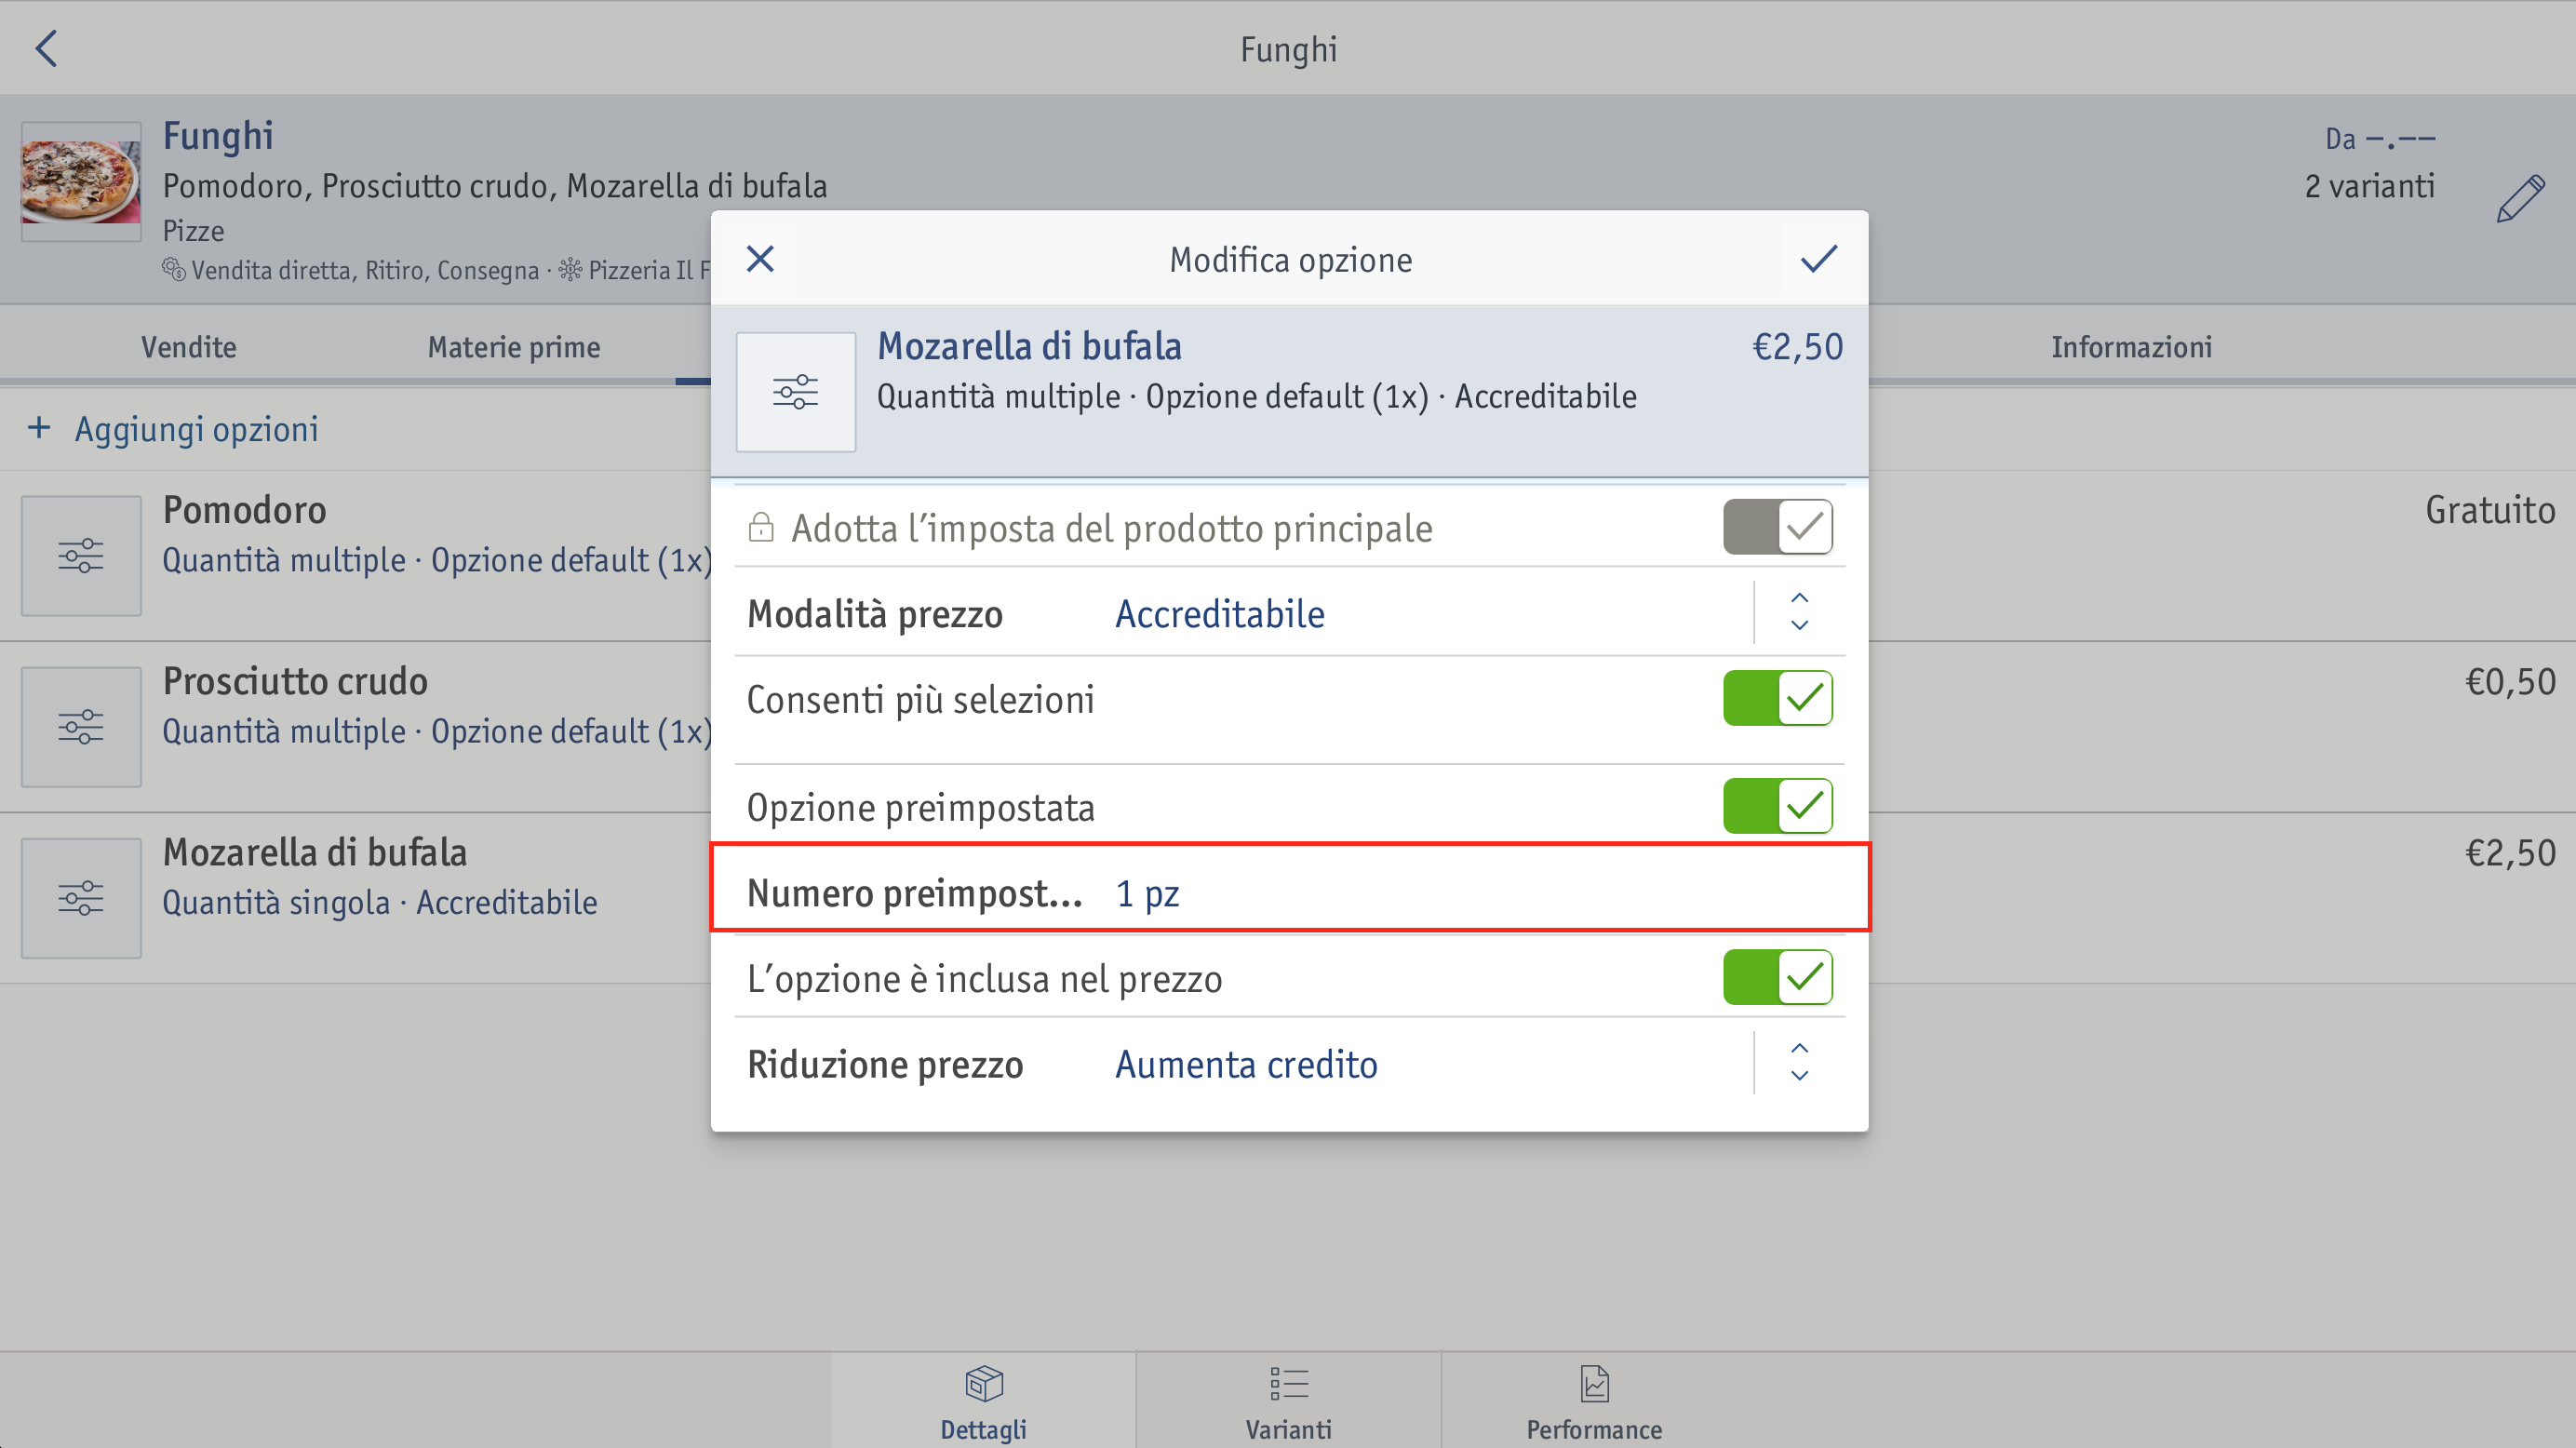
Task: Toggle Consenti più selezioni switch
Action: point(1778,698)
